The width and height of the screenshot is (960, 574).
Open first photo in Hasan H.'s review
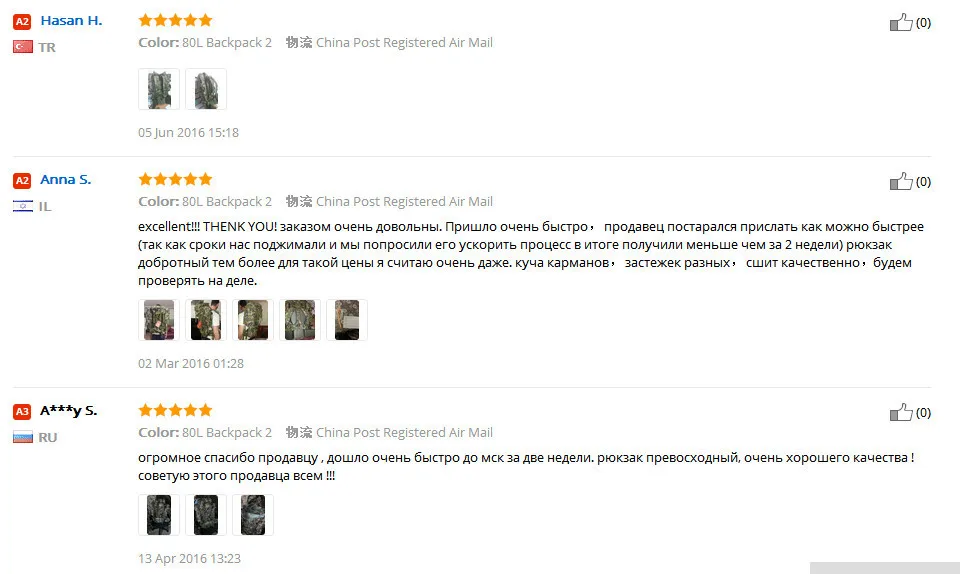pos(159,89)
